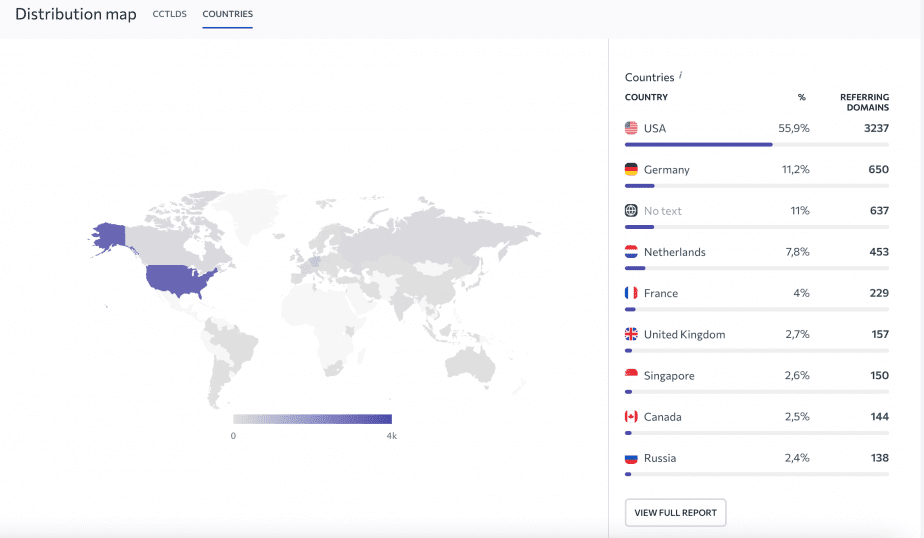Click the highlighted United States on the map
This screenshot has height=538, width=924.
tap(178, 280)
